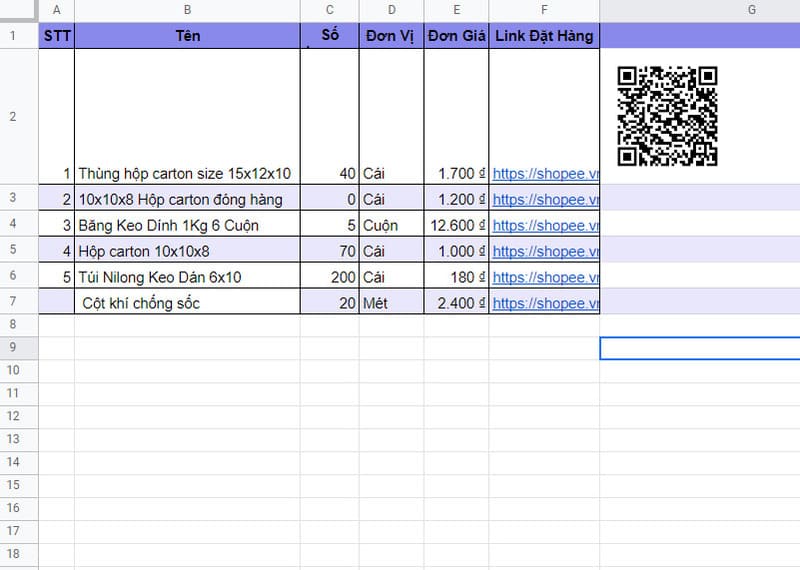Screen dimensions: 800x570
Task: Select cell Băng Keo Dính 1Kg 6 Cuộn
Action: (187, 224)
